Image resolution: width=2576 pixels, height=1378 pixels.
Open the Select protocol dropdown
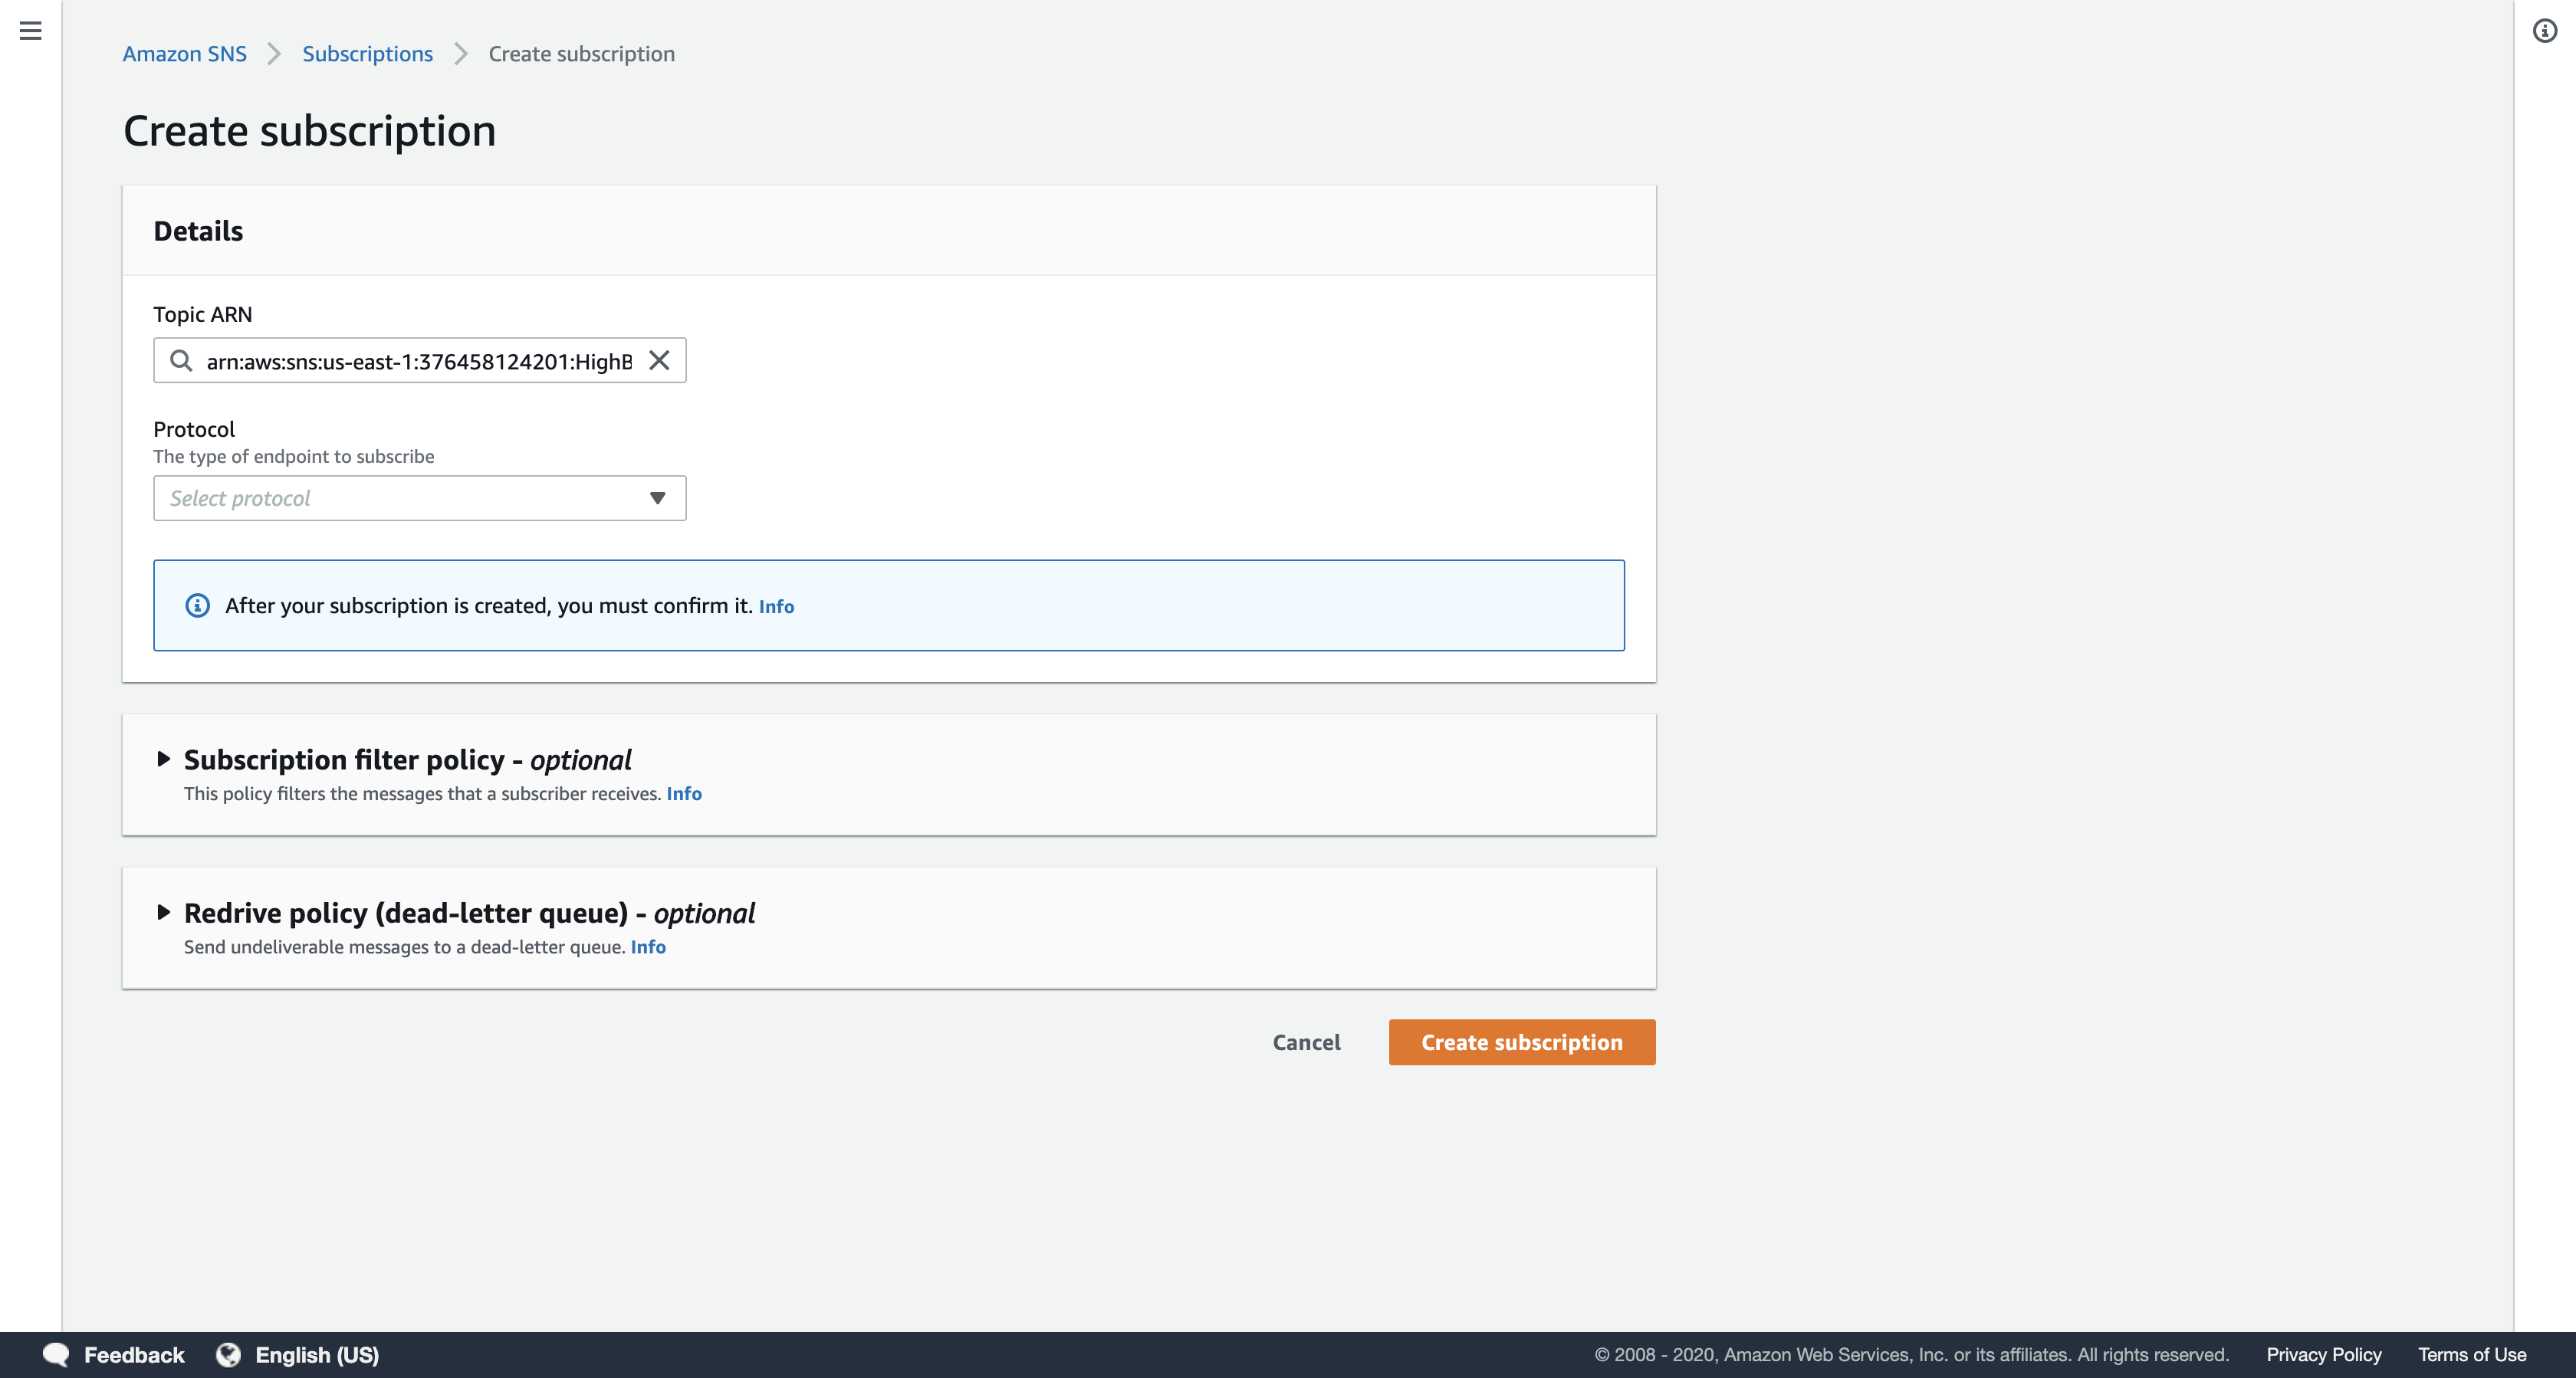pos(419,498)
